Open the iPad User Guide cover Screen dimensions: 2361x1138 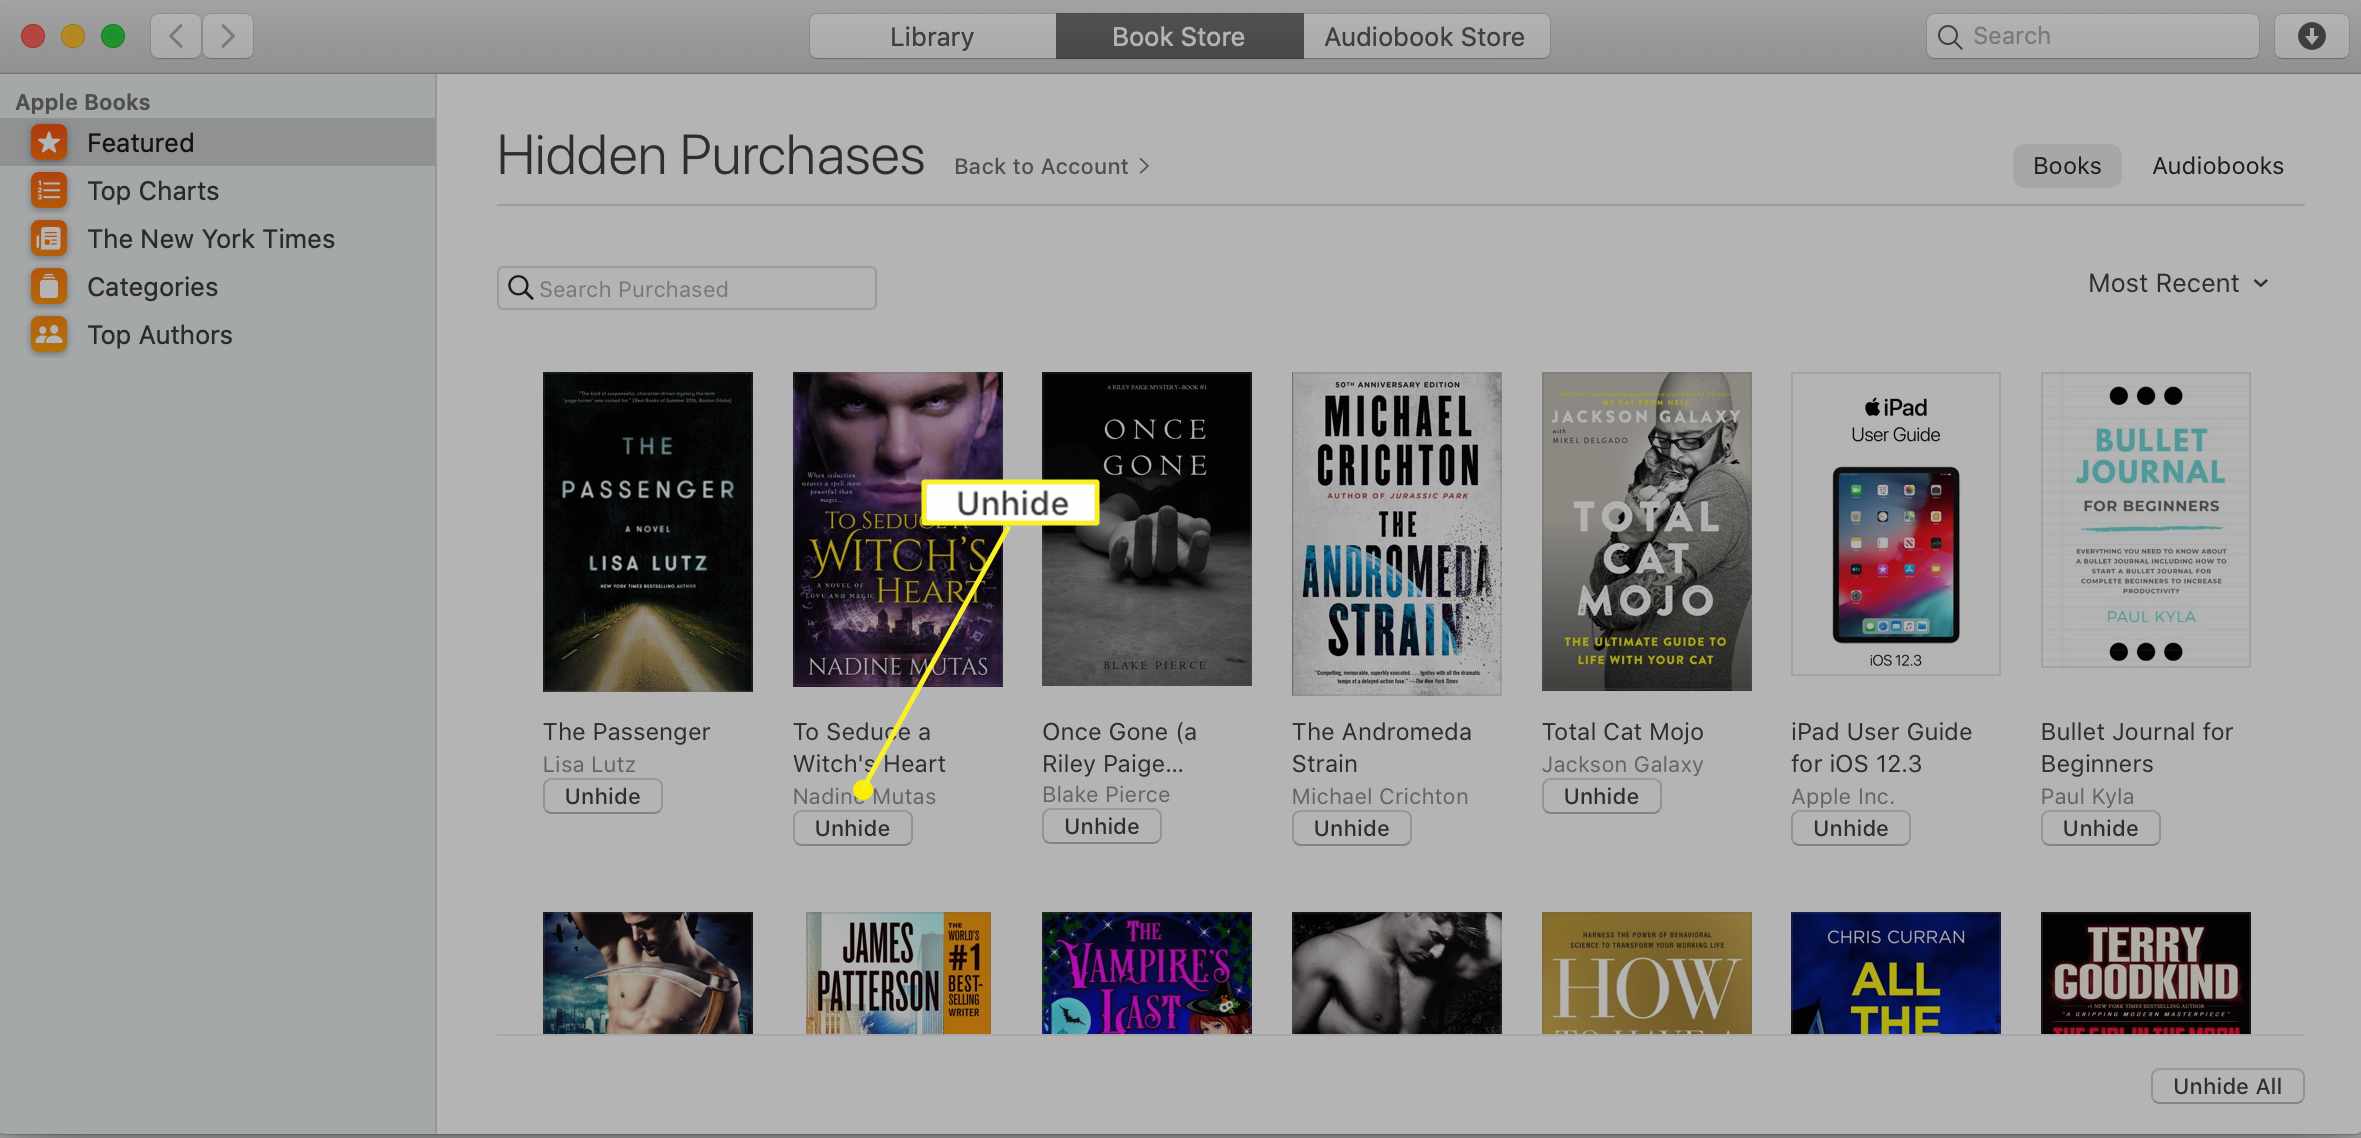(x=1896, y=524)
